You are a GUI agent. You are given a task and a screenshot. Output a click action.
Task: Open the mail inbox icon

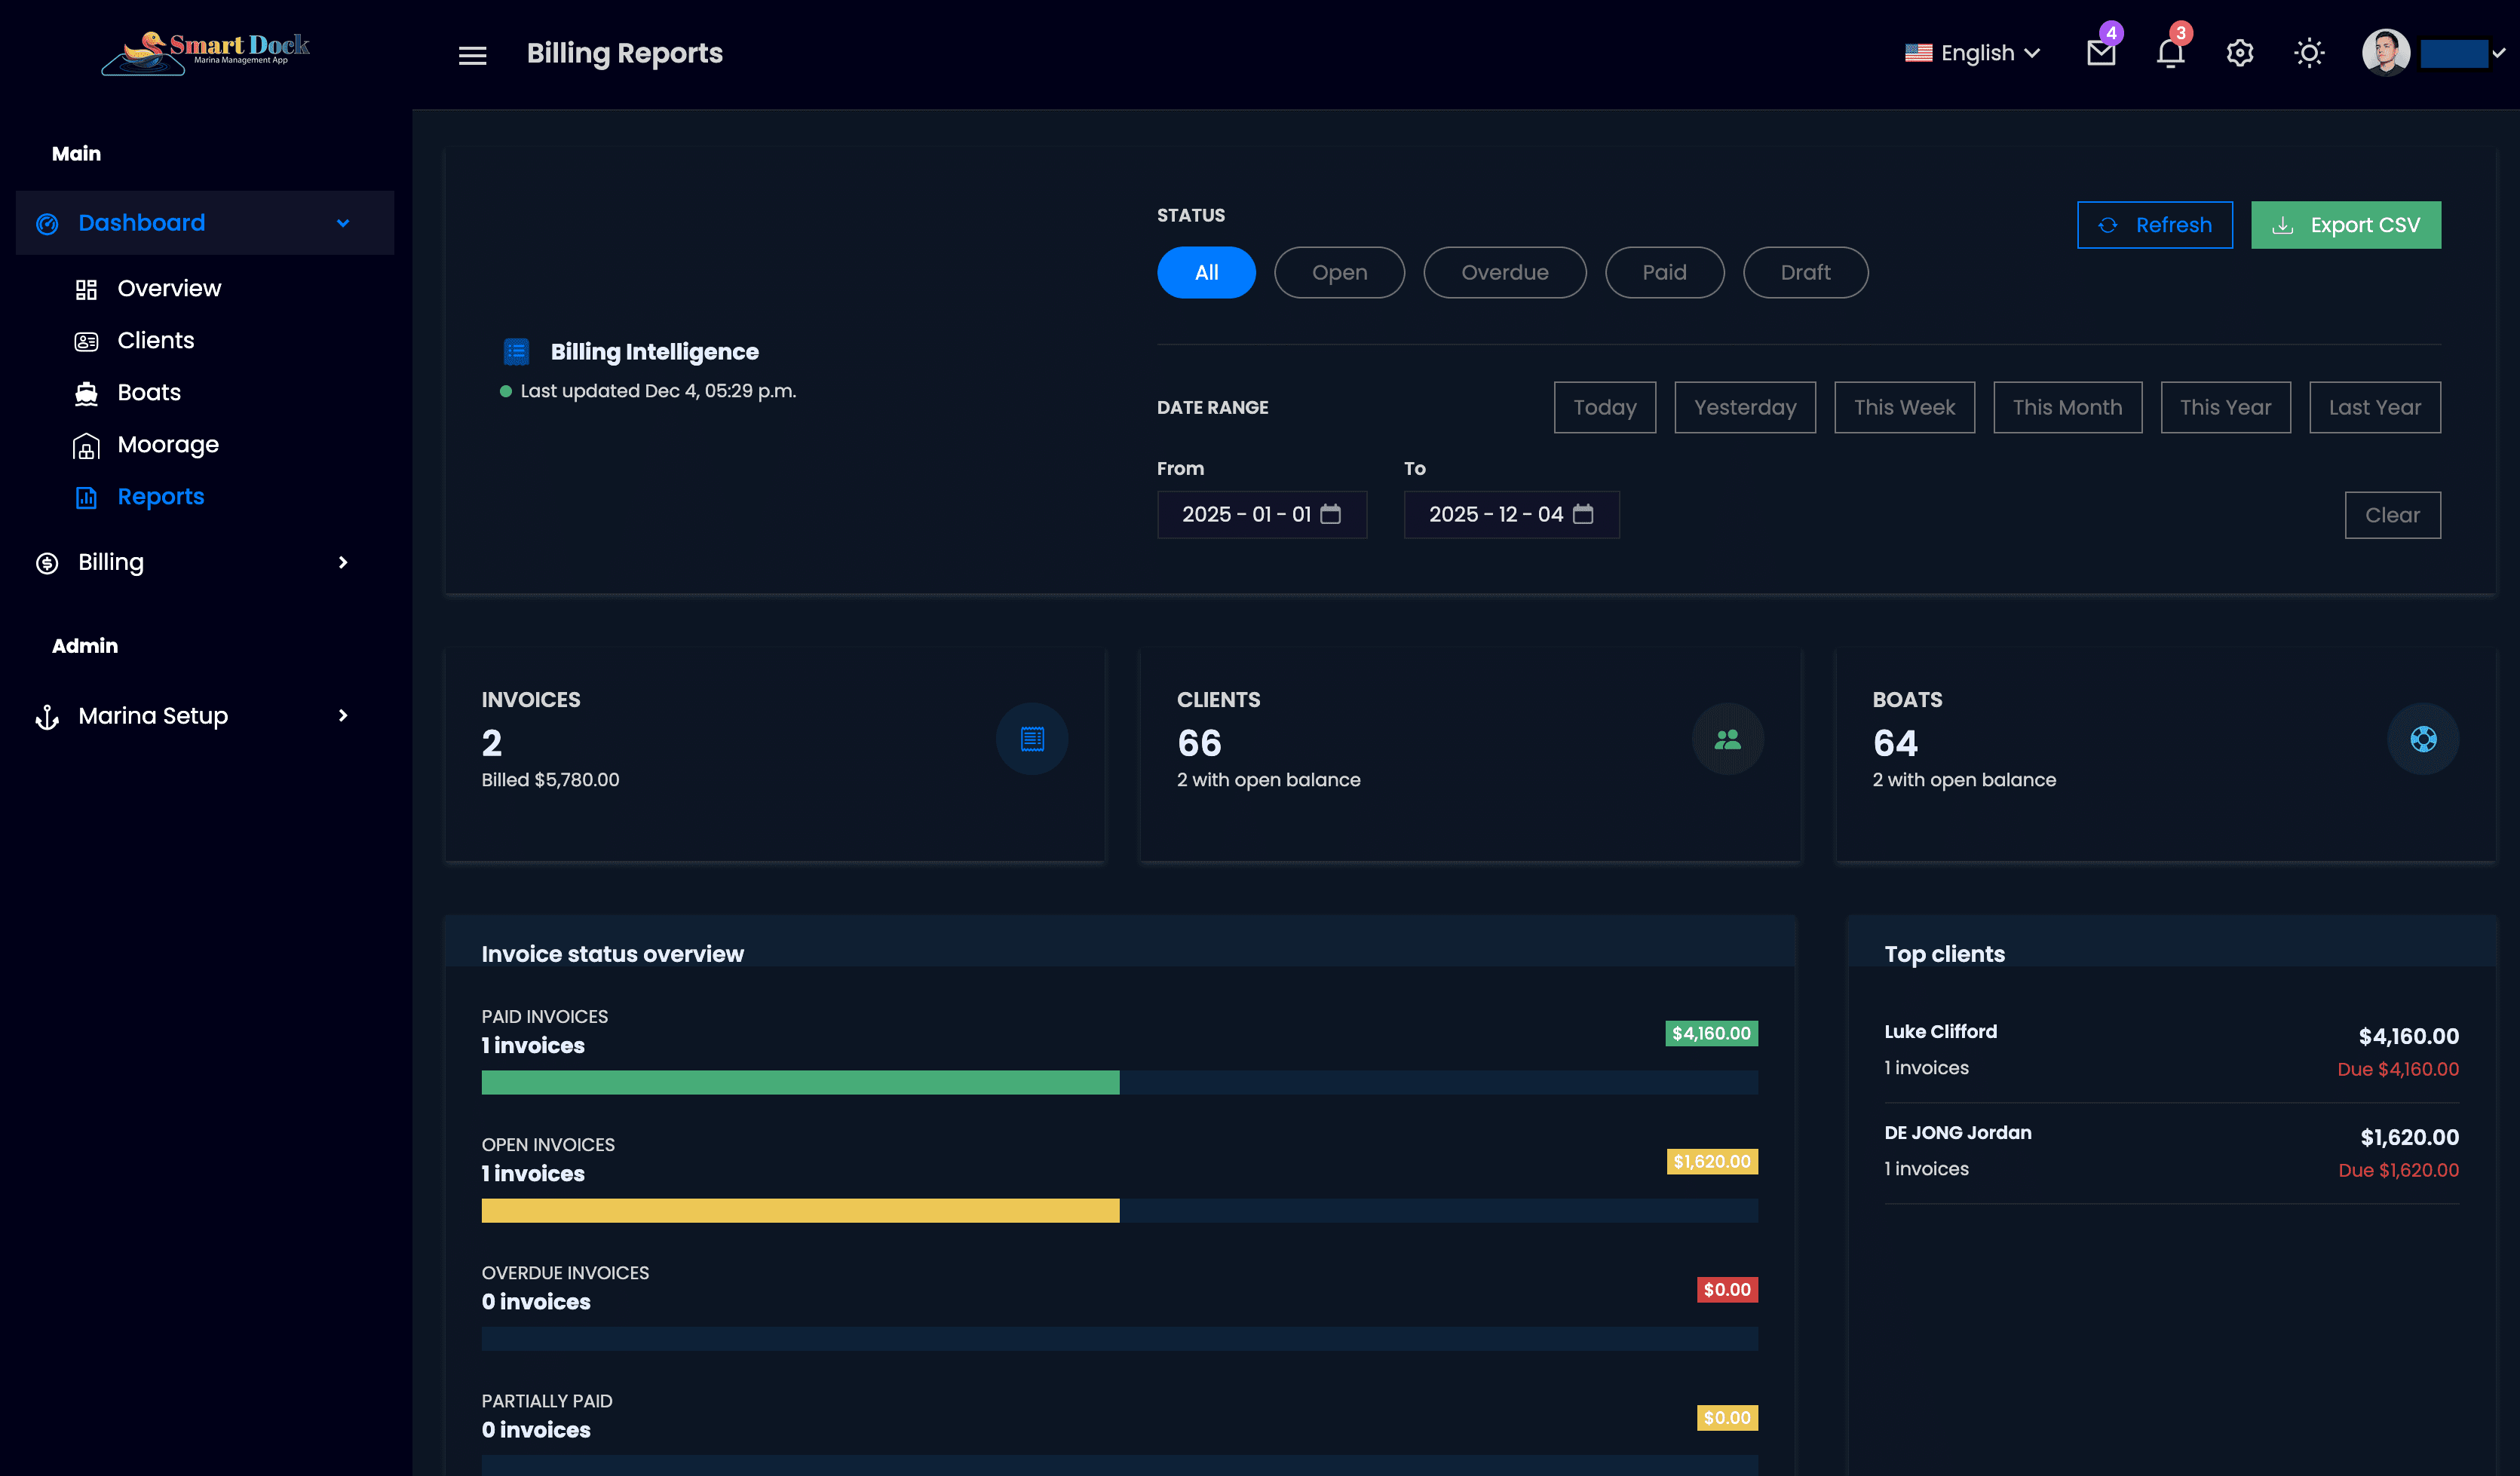point(2101,53)
